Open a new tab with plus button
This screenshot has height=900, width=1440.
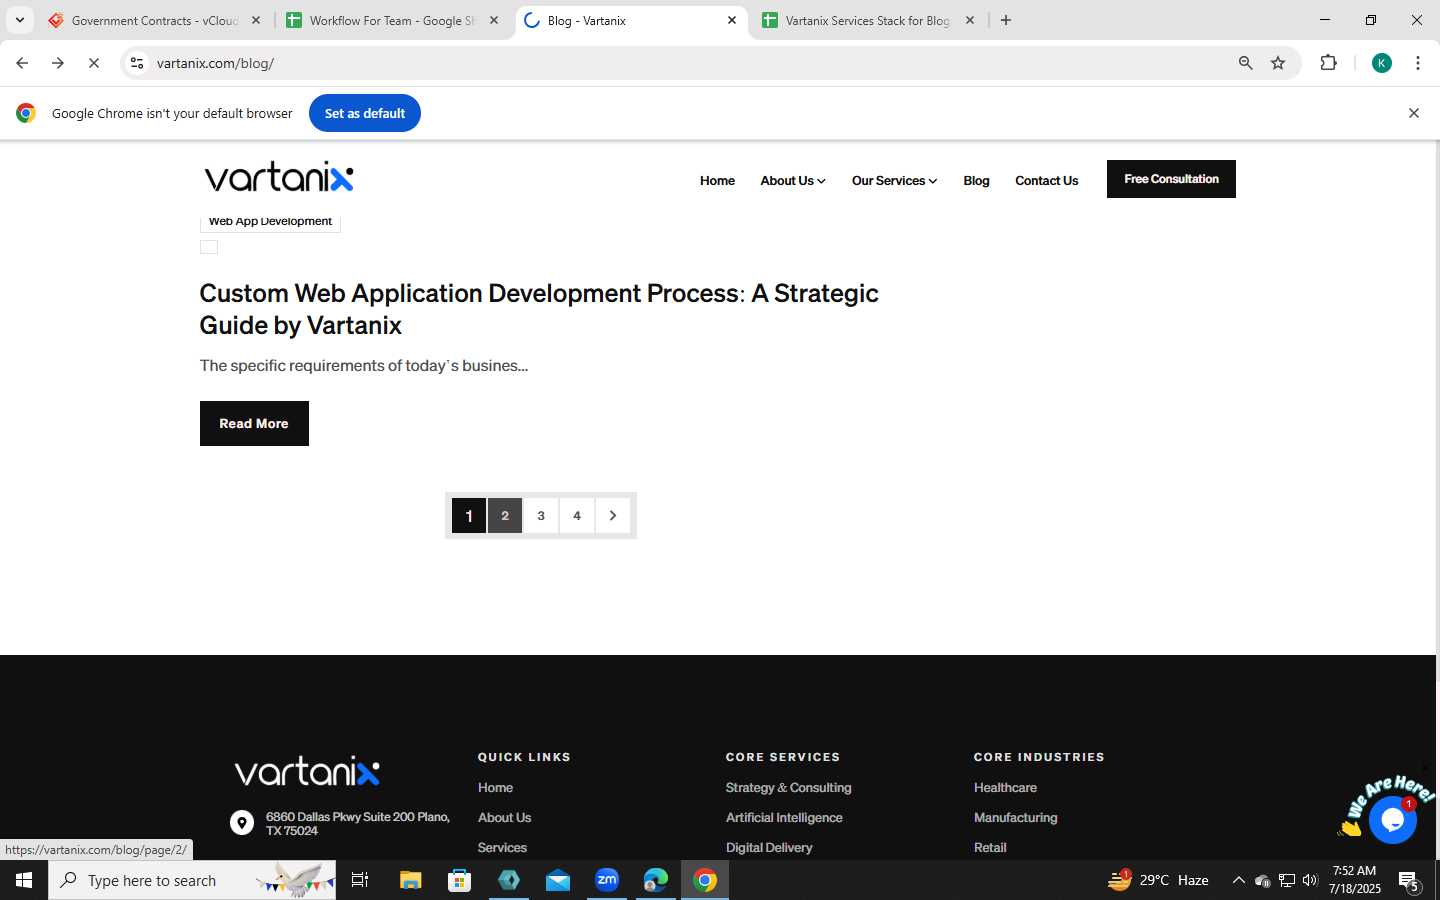[x=1006, y=20]
